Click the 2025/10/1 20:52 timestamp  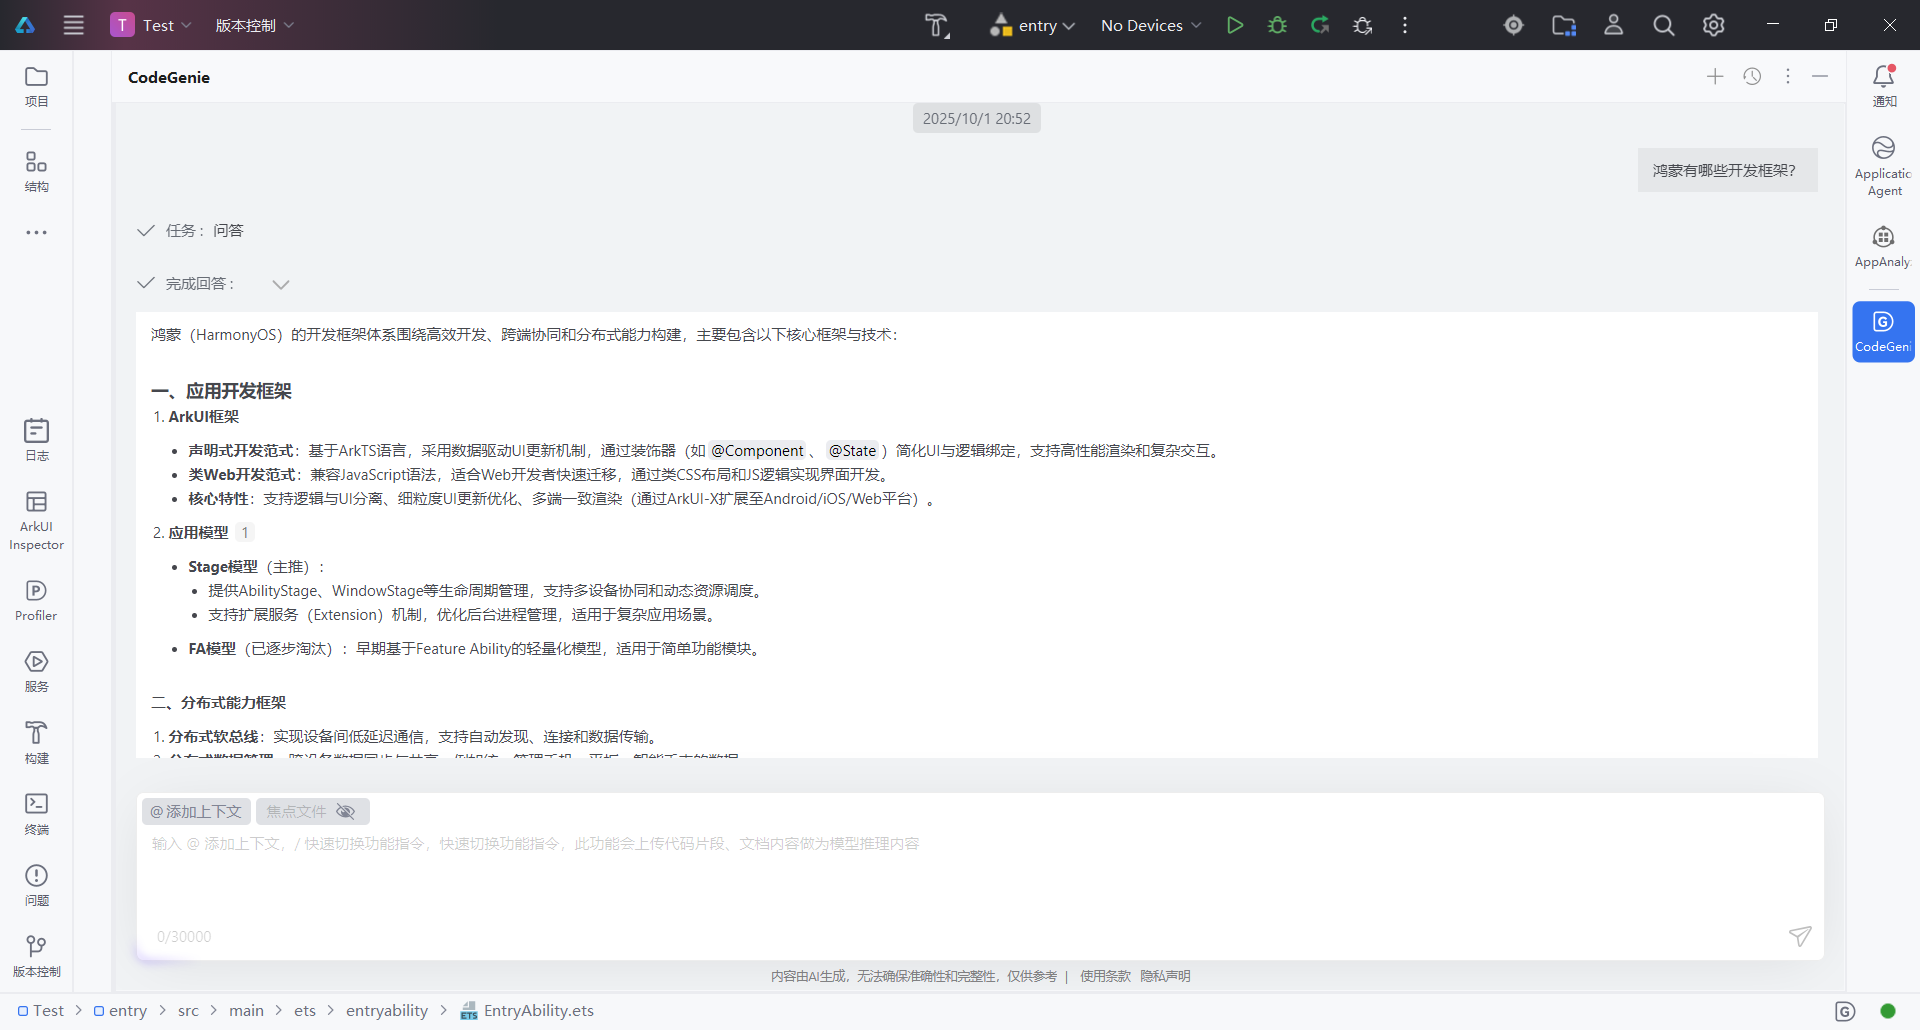pyautogui.click(x=977, y=118)
